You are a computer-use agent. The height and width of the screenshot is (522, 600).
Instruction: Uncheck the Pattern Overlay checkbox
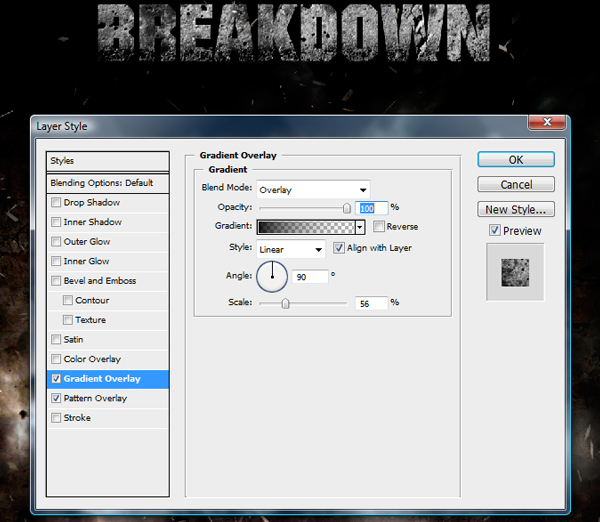pyautogui.click(x=56, y=398)
